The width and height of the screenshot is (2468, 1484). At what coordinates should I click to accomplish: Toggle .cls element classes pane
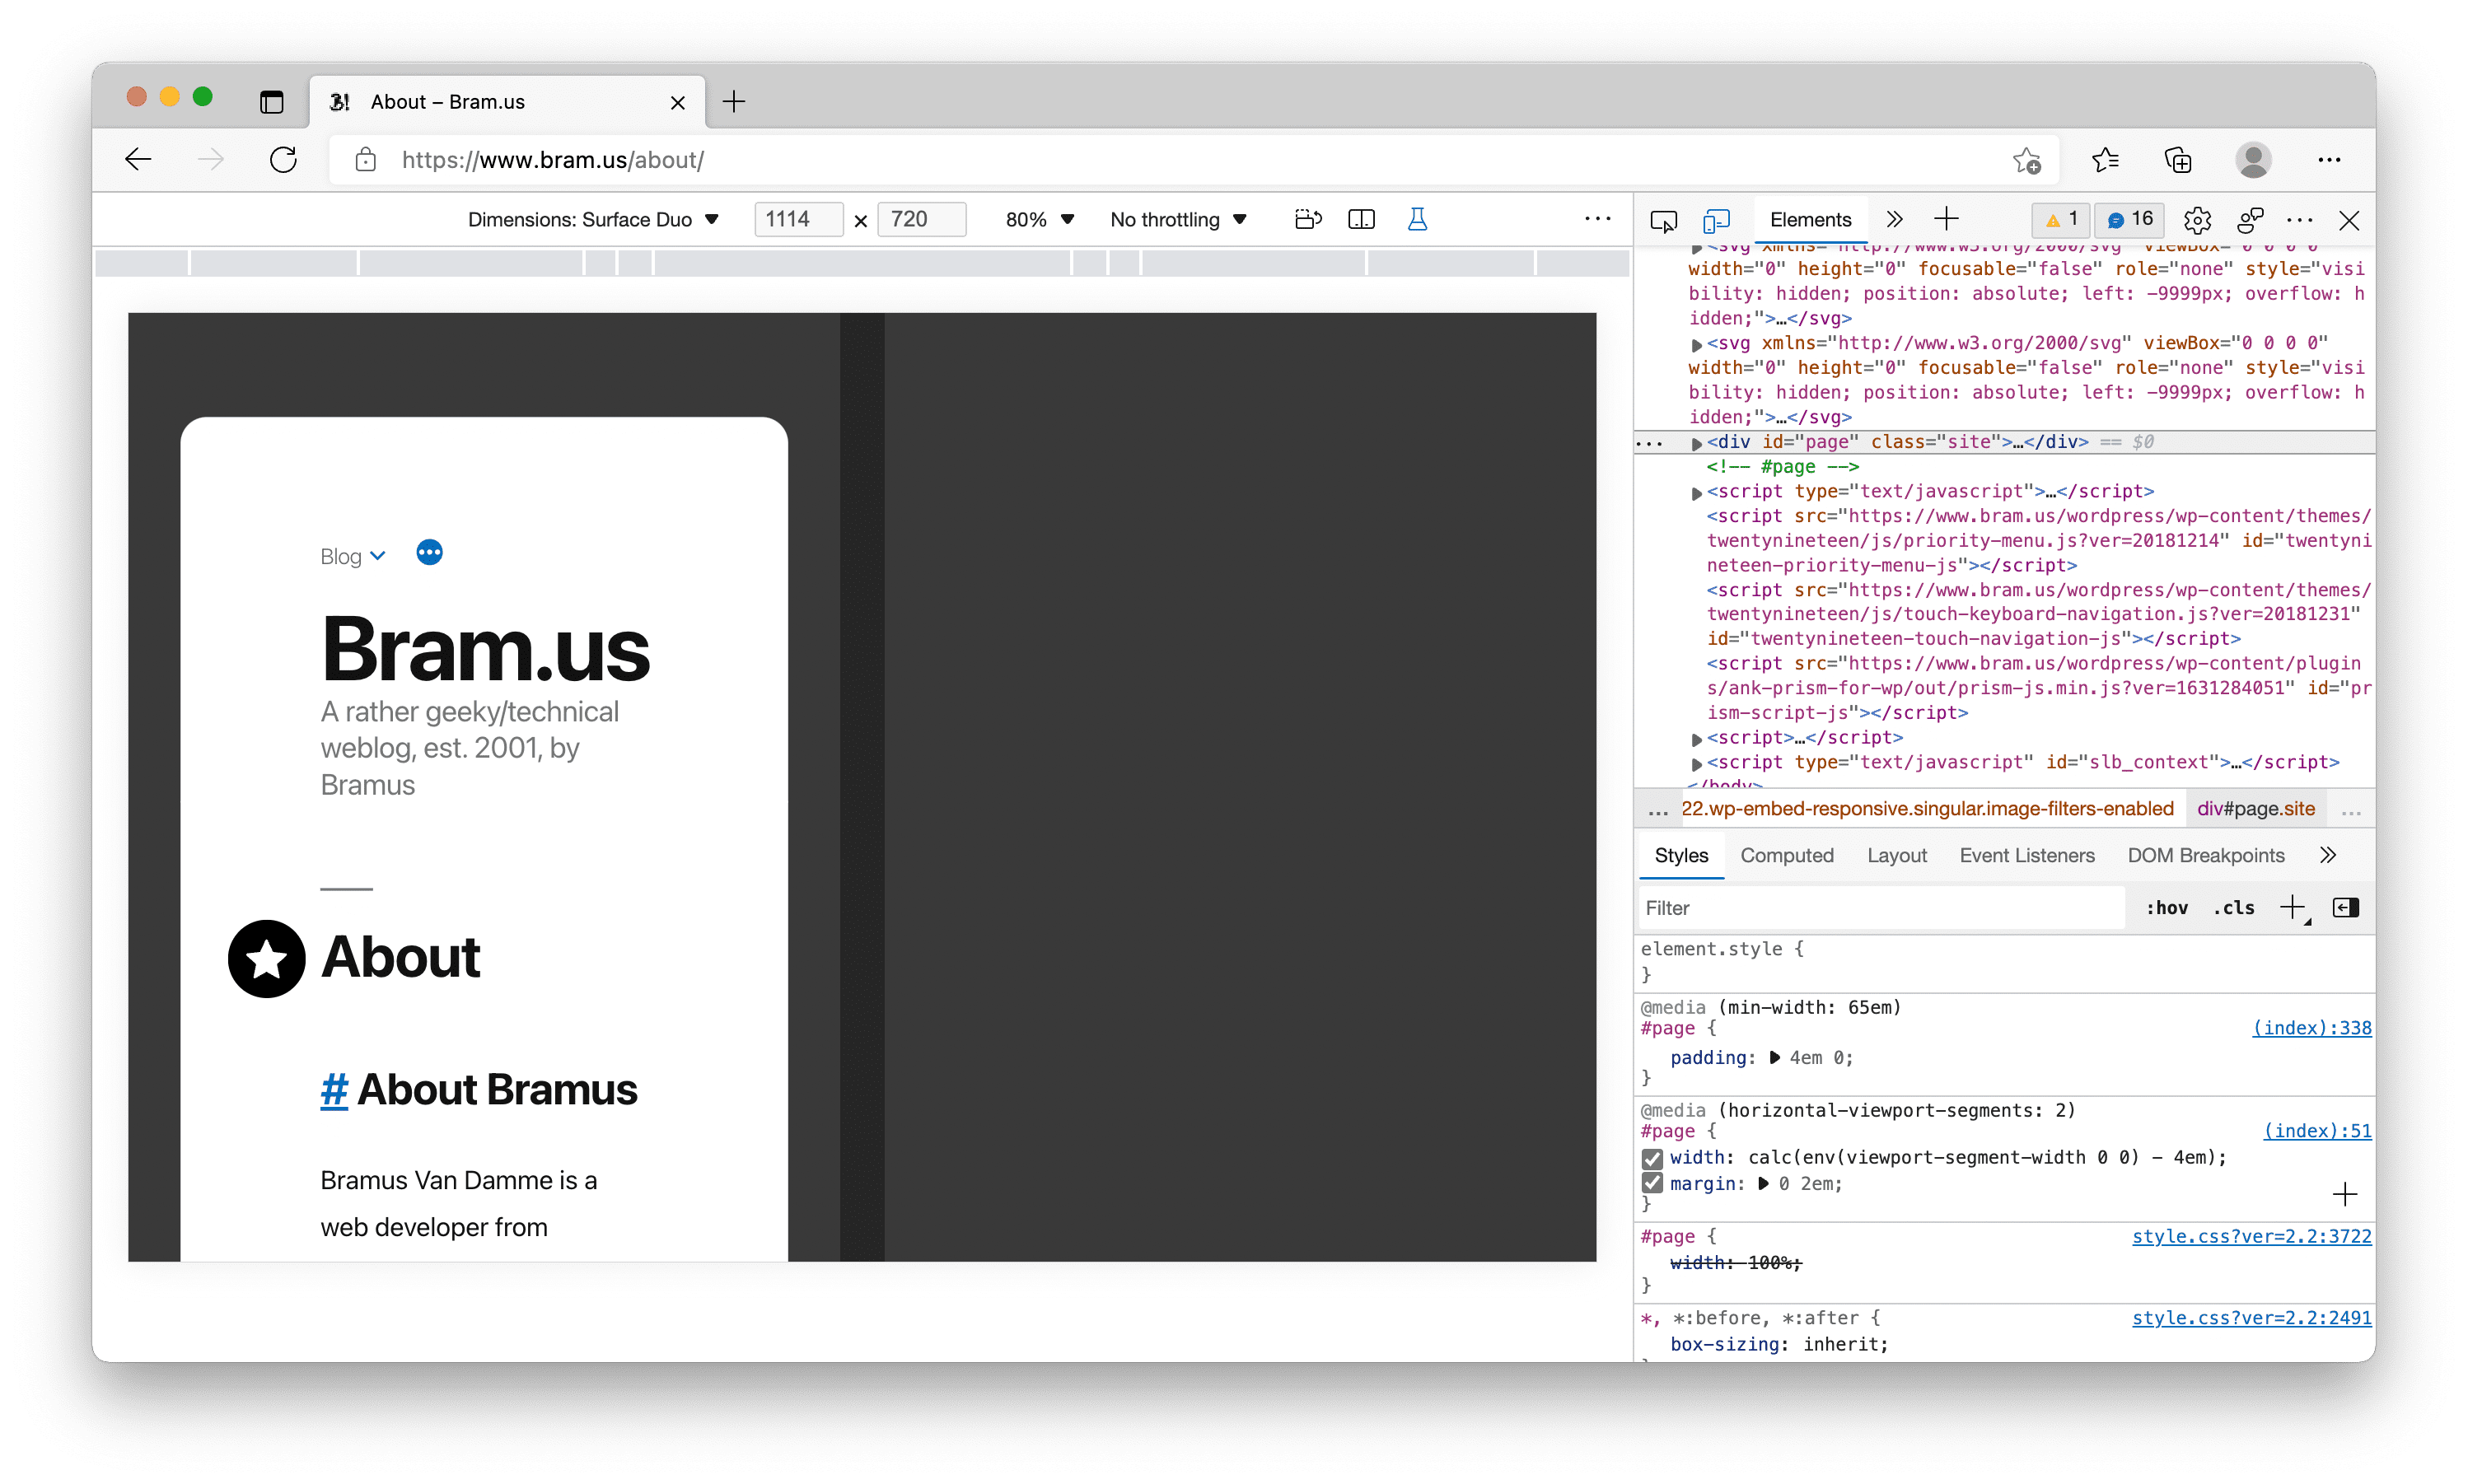pyautogui.click(x=2233, y=908)
